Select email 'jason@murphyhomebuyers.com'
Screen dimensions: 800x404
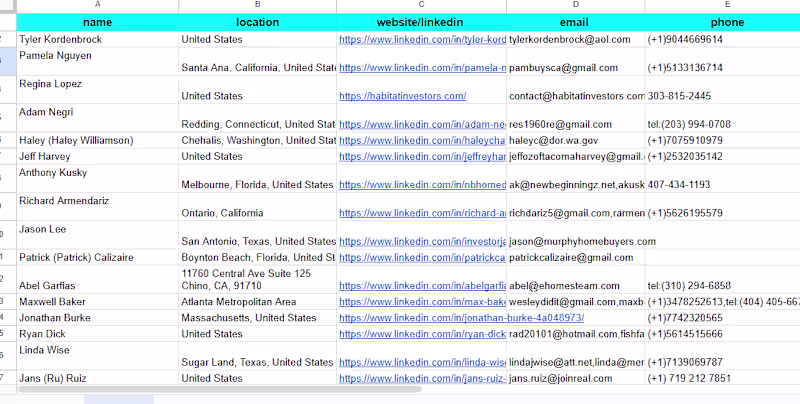576,235
